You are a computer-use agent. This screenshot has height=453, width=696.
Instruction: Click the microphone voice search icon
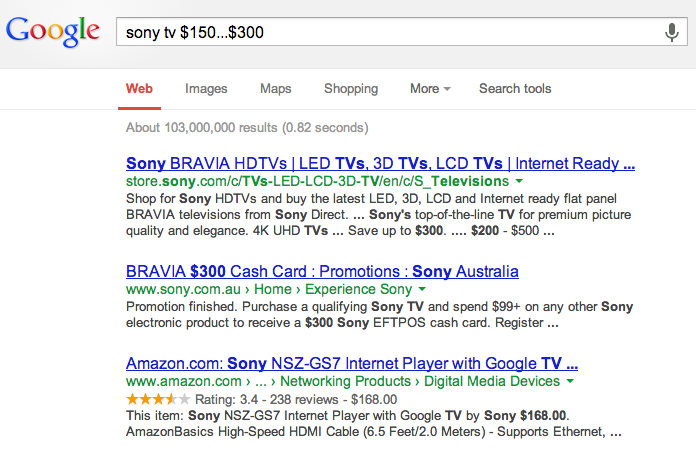(672, 32)
